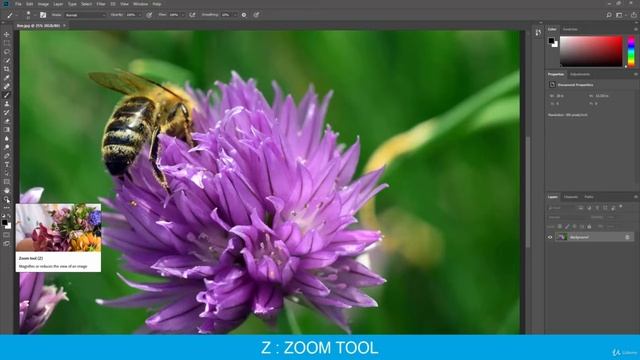Select the Quick Selection tool
The height and width of the screenshot is (360, 640).
(x=7, y=60)
